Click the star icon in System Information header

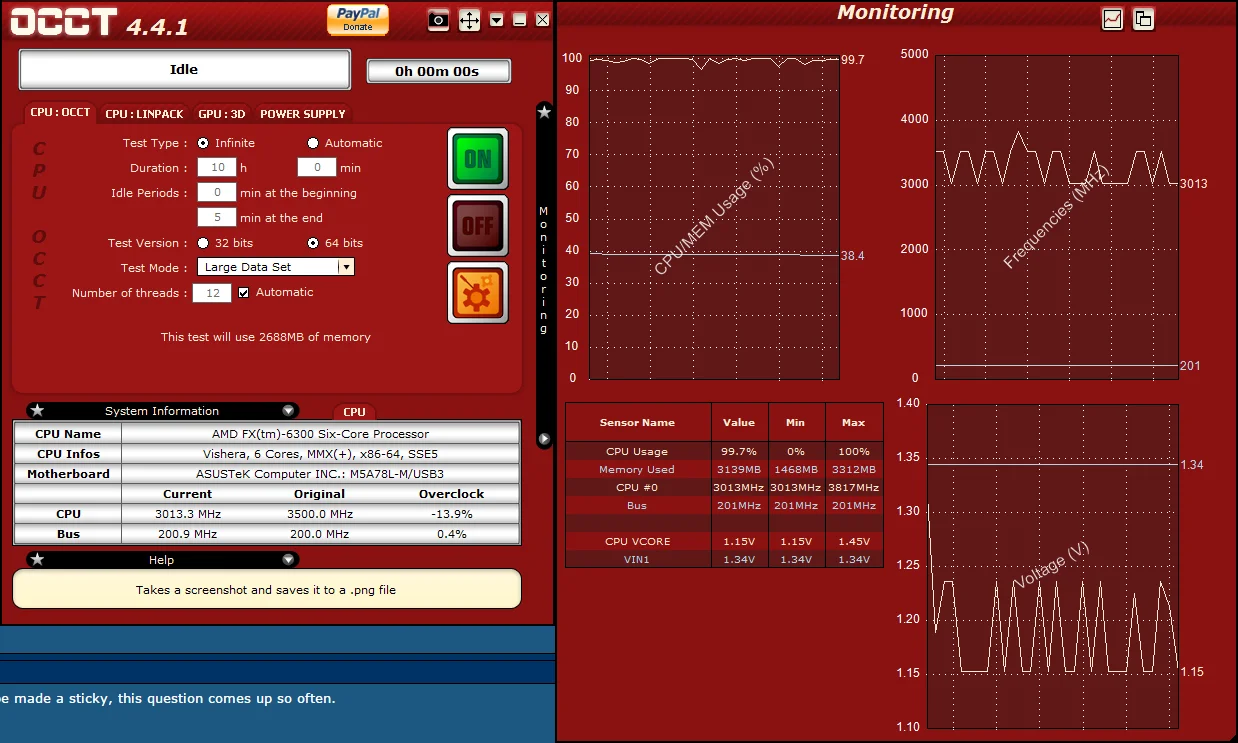[x=37, y=410]
